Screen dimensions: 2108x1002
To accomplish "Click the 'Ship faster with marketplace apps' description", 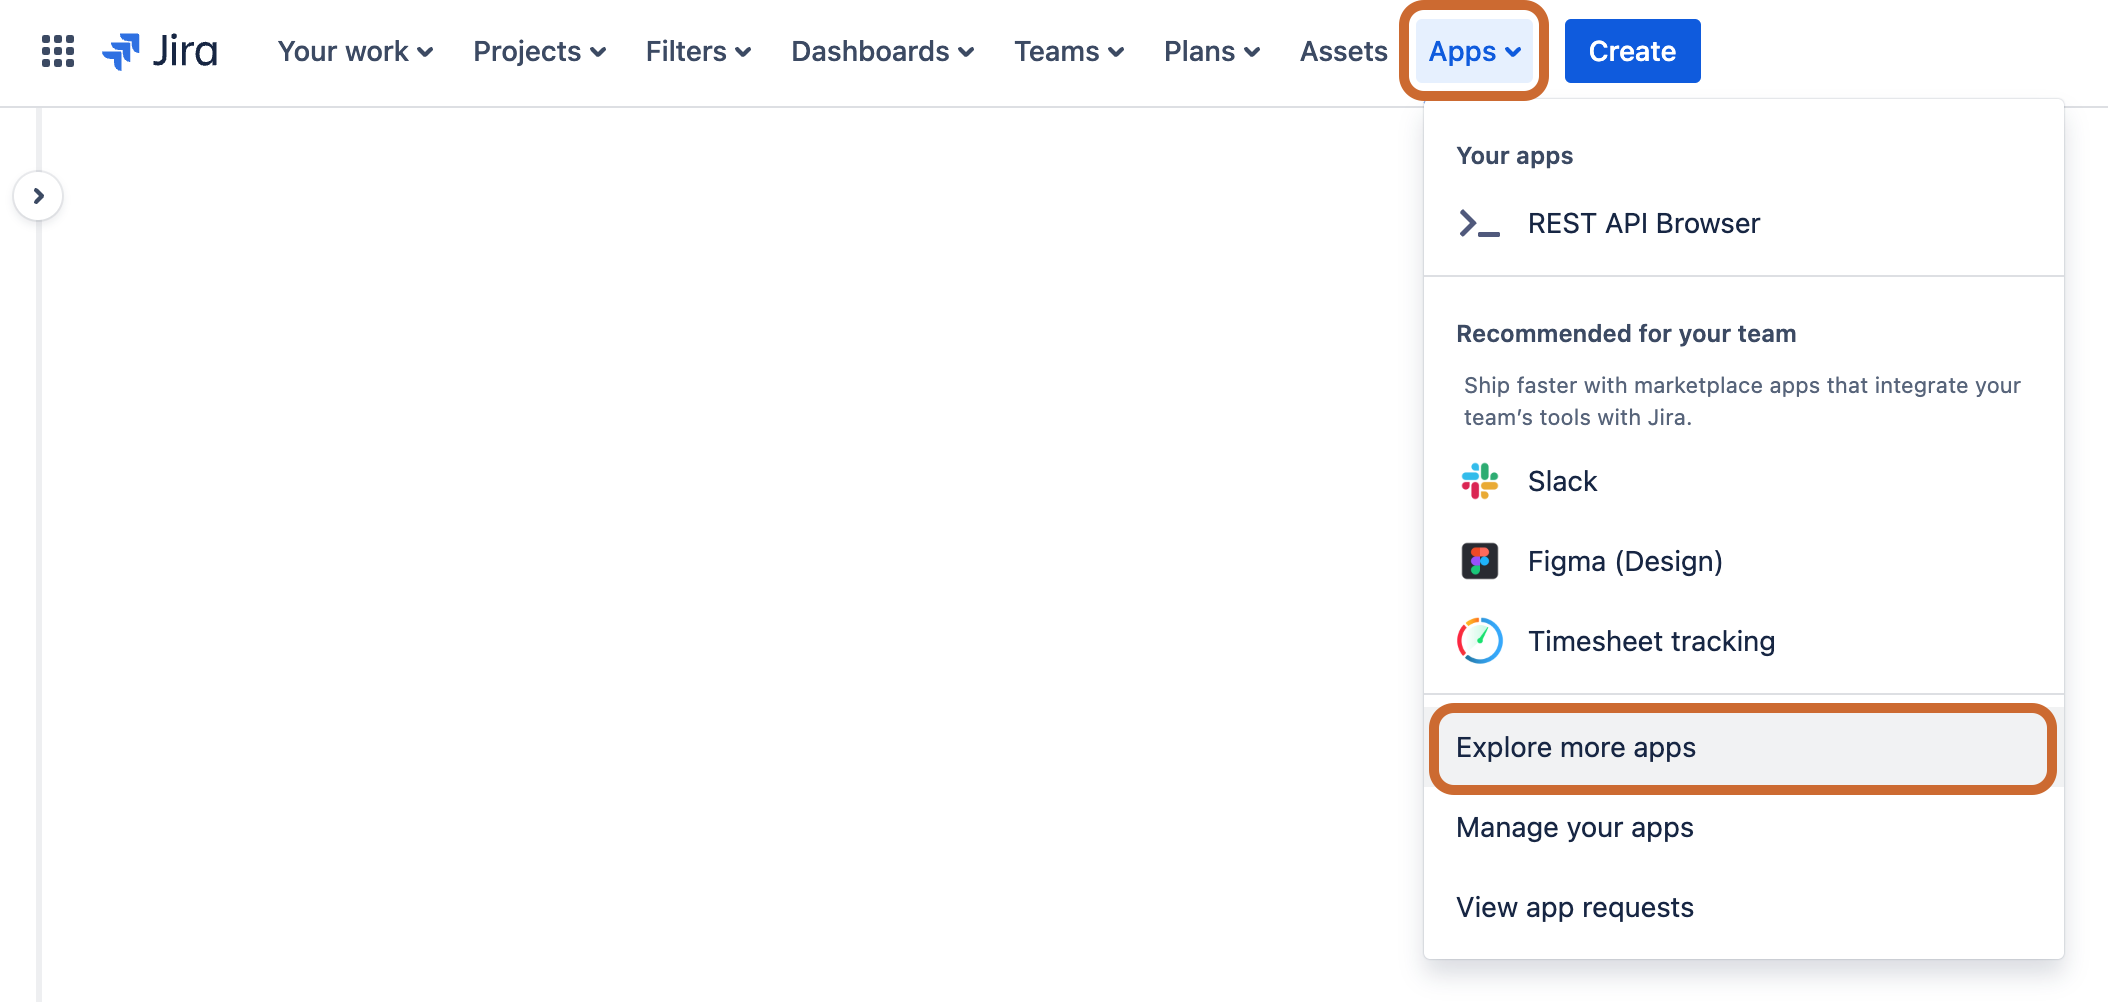I will point(1742,401).
